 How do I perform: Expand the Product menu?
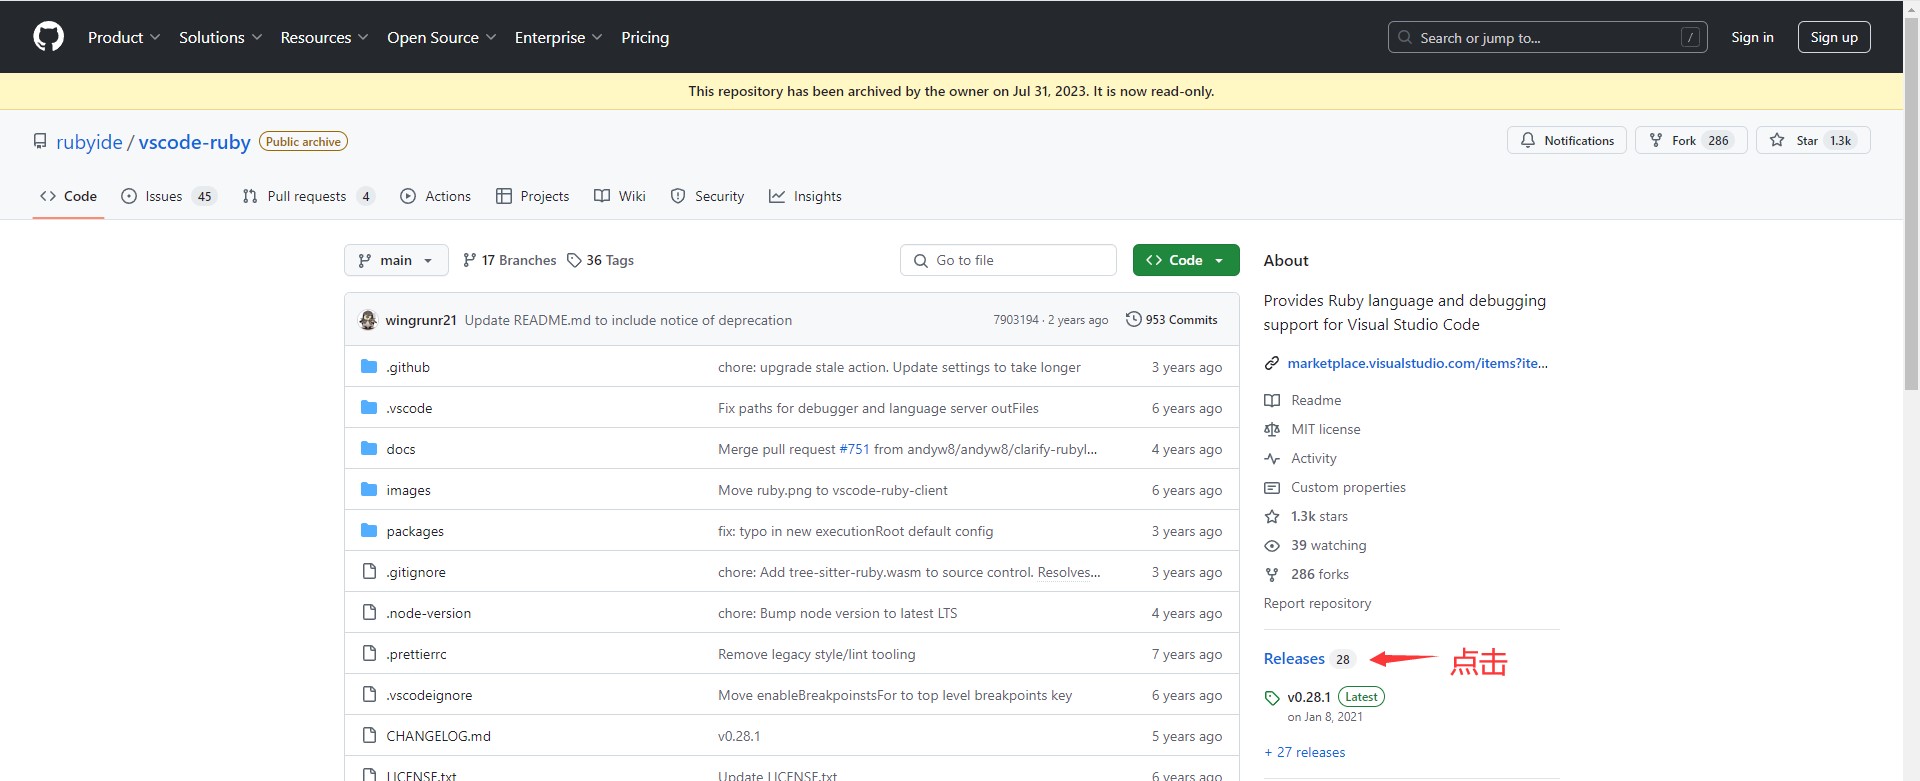123,37
